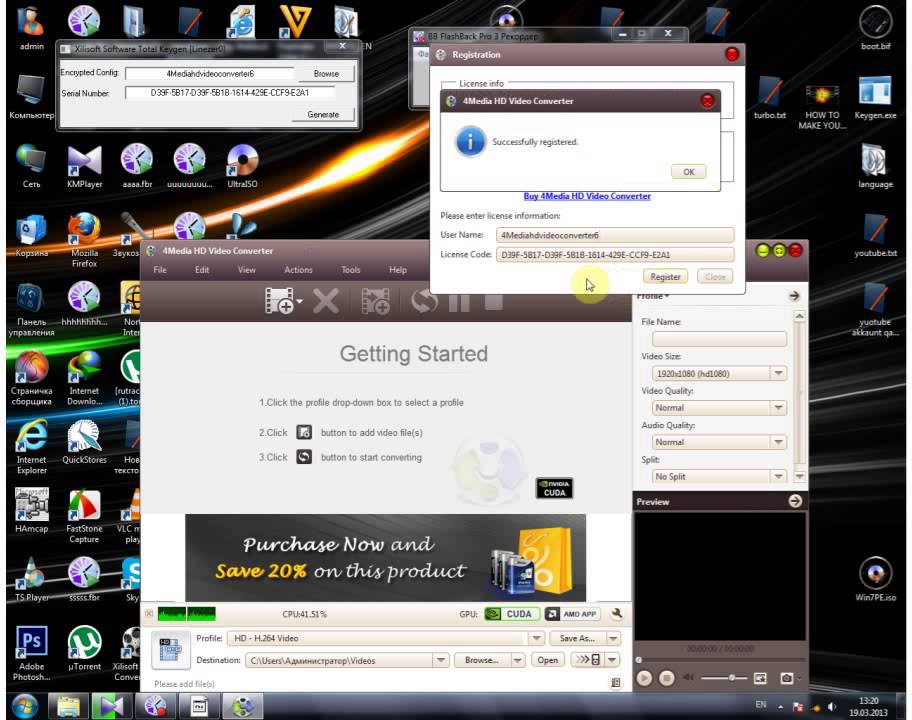Viewport: 912px width, 720px height.
Task: Open Windows Explorer from taskbar
Action: 68,706
